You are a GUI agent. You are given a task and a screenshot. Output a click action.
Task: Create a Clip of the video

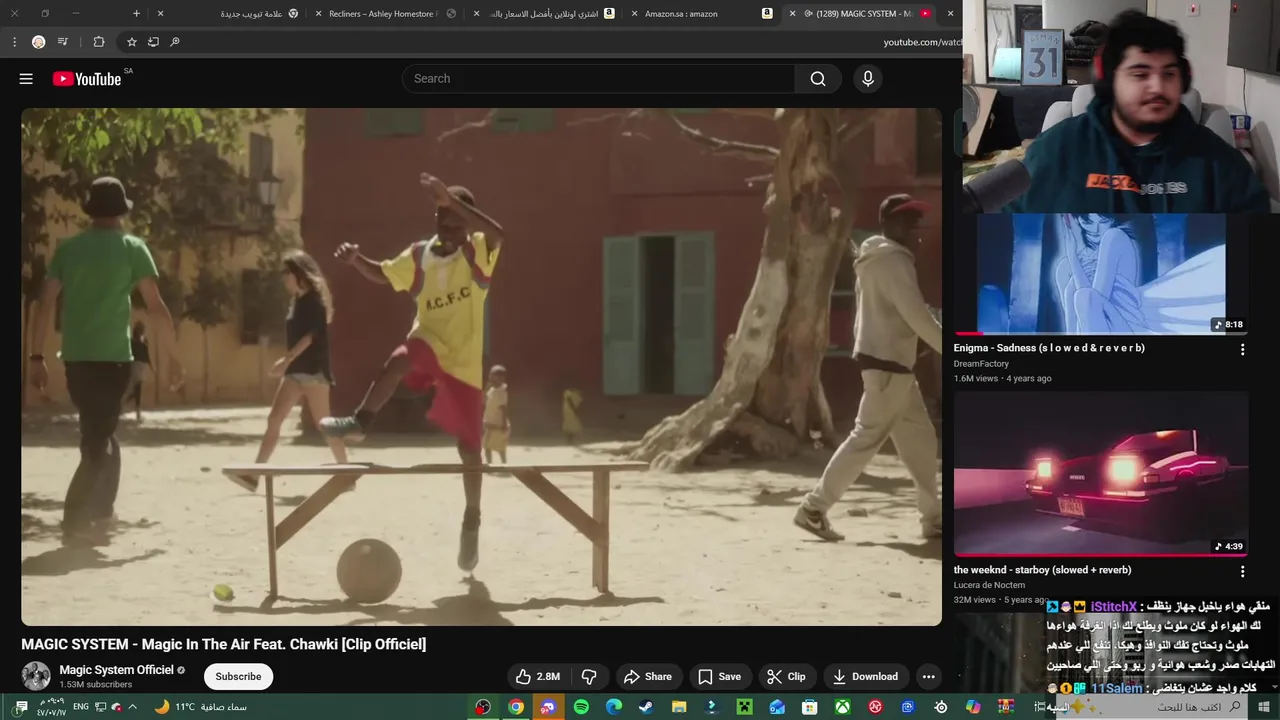click(x=787, y=677)
